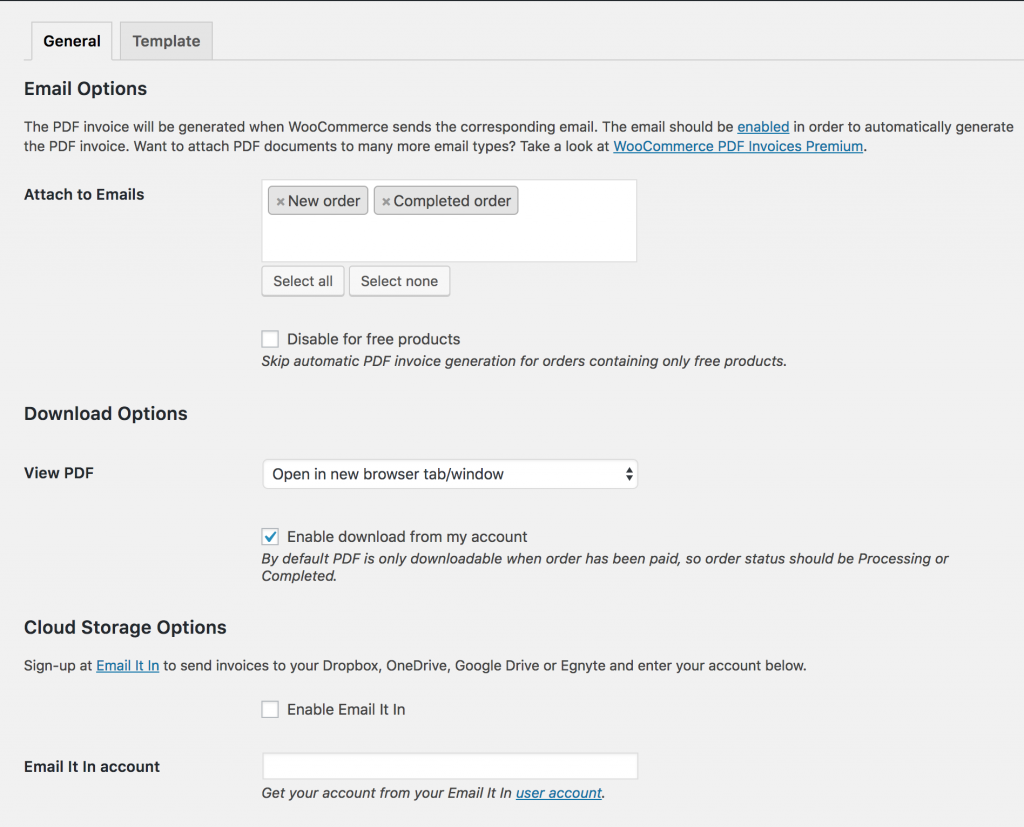Click the Select all button
1024x827 pixels.
pyautogui.click(x=303, y=281)
